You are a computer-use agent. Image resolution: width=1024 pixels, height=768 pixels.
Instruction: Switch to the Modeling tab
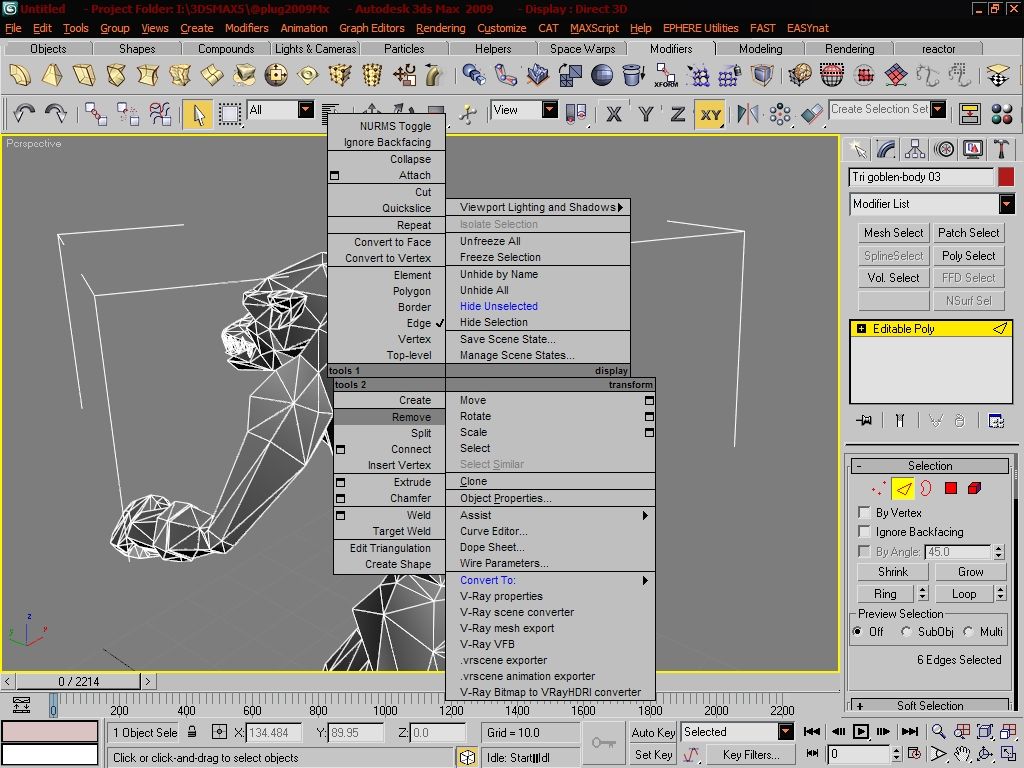coord(760,48)
